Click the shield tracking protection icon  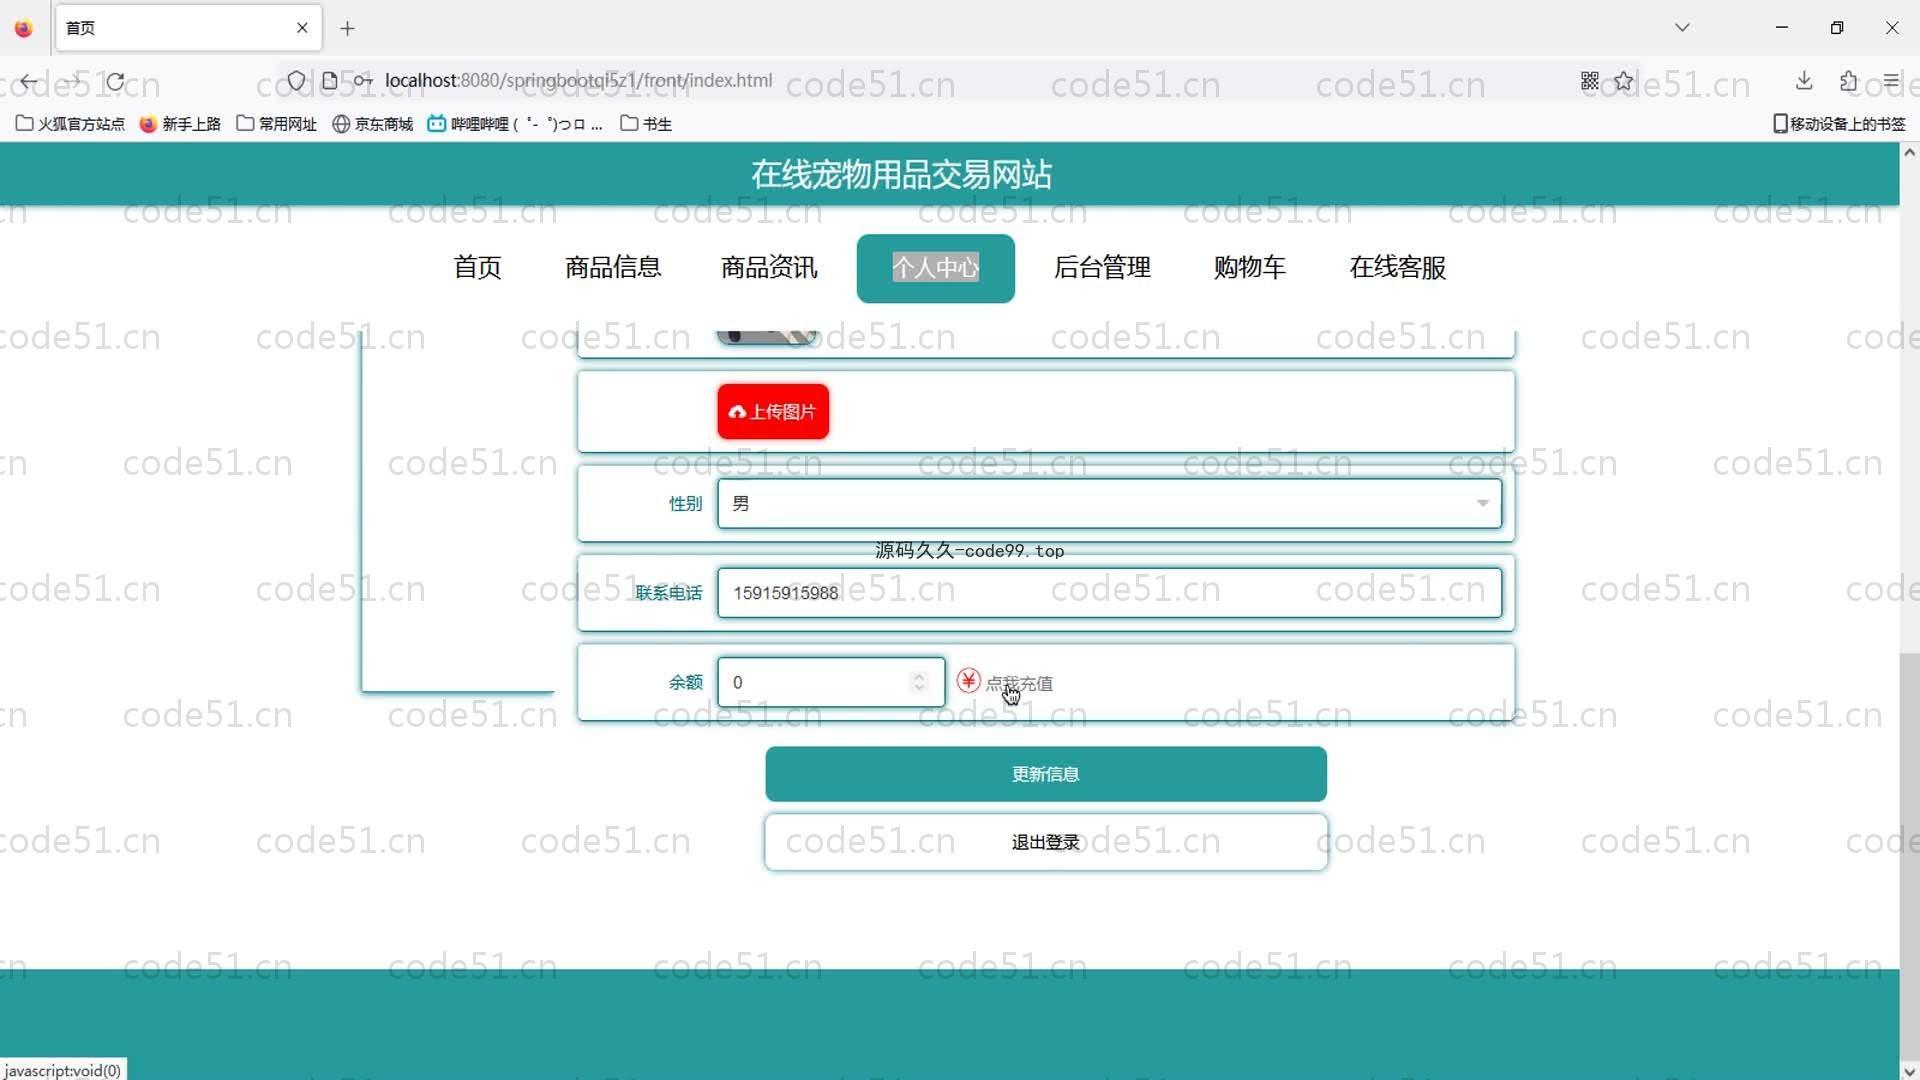pyautogui.click(x=296, y=80)
